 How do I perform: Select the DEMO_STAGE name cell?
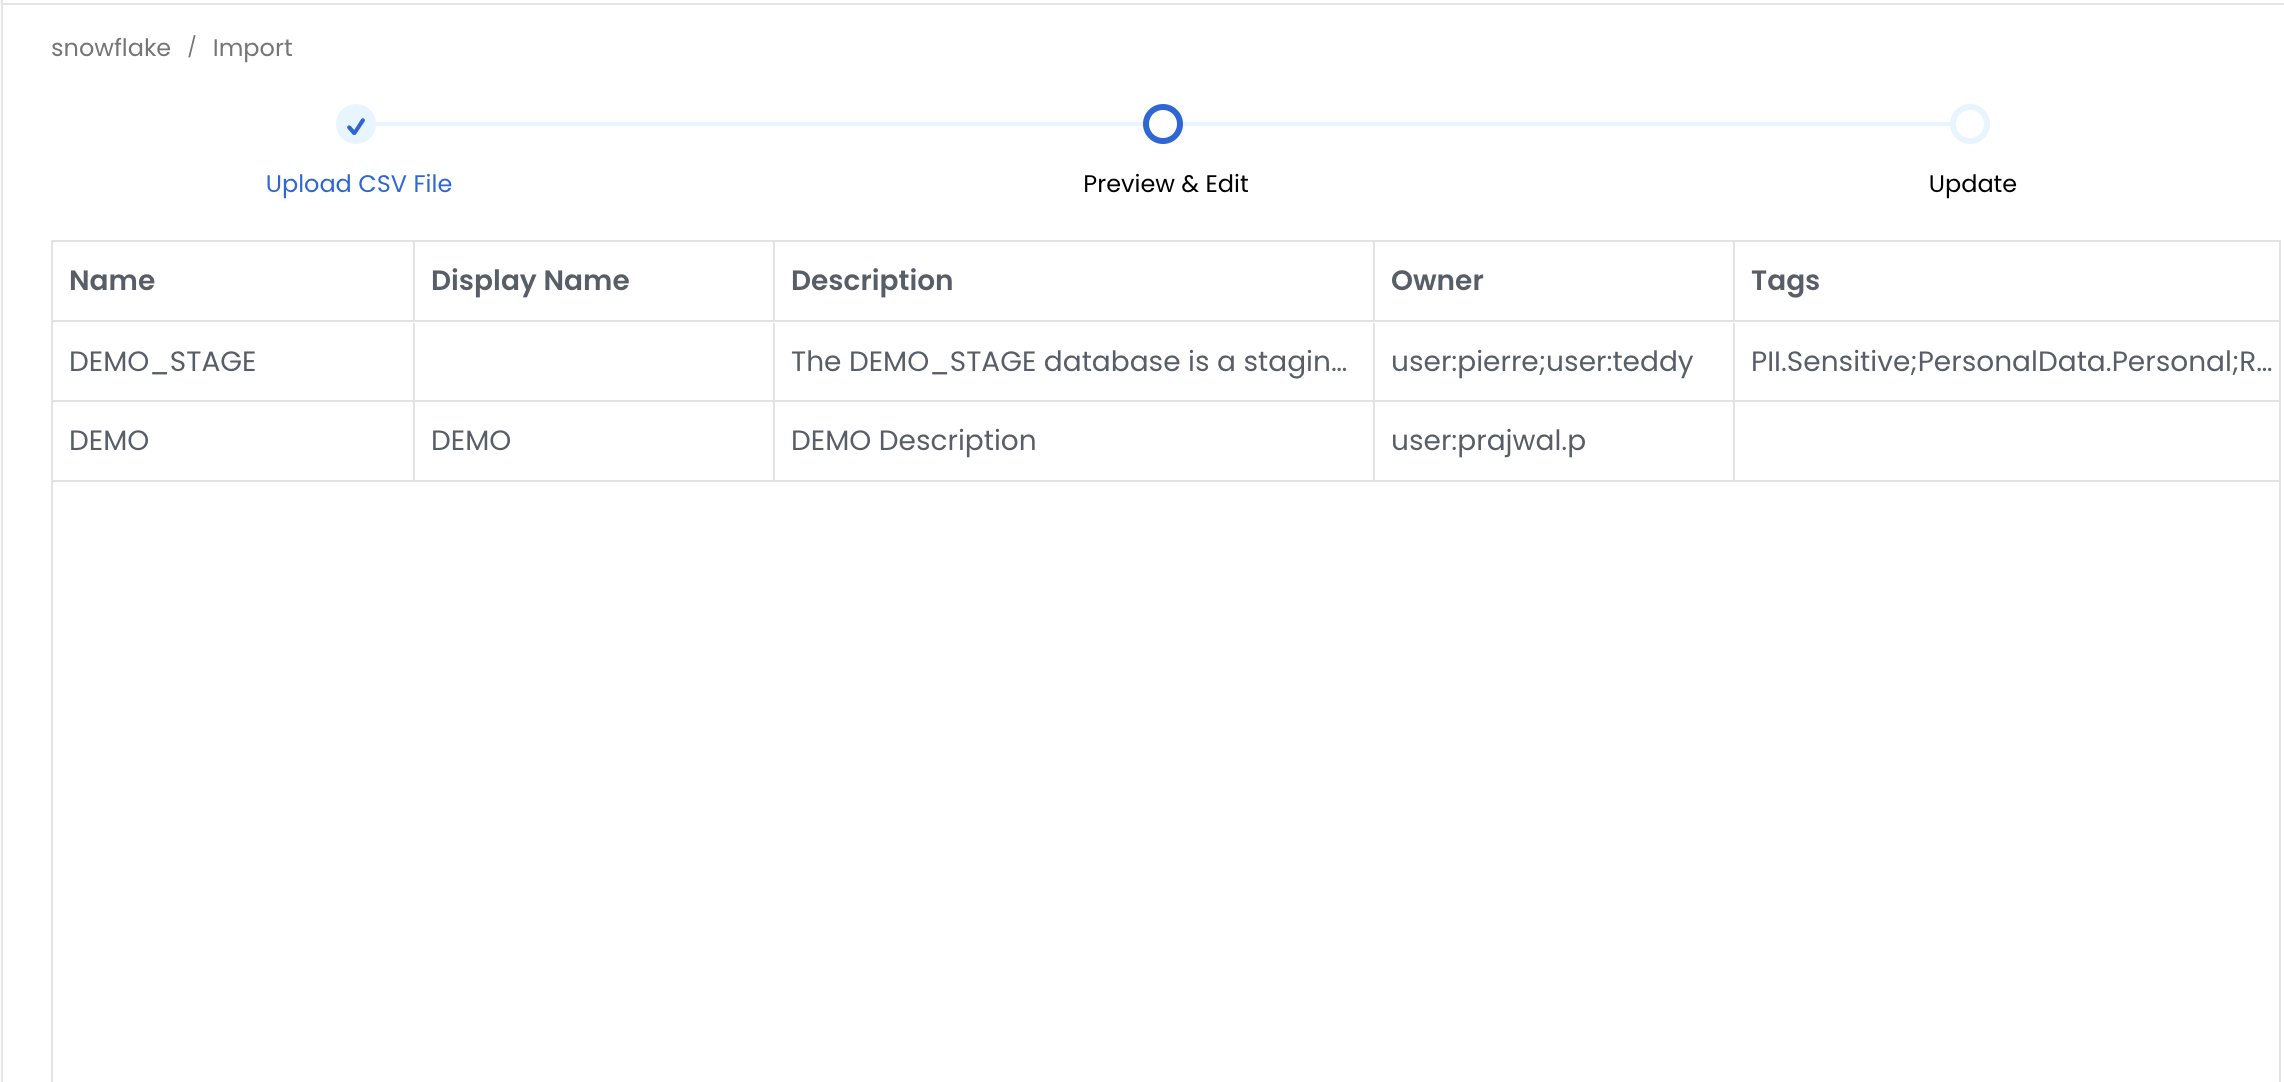click(233, 361)
